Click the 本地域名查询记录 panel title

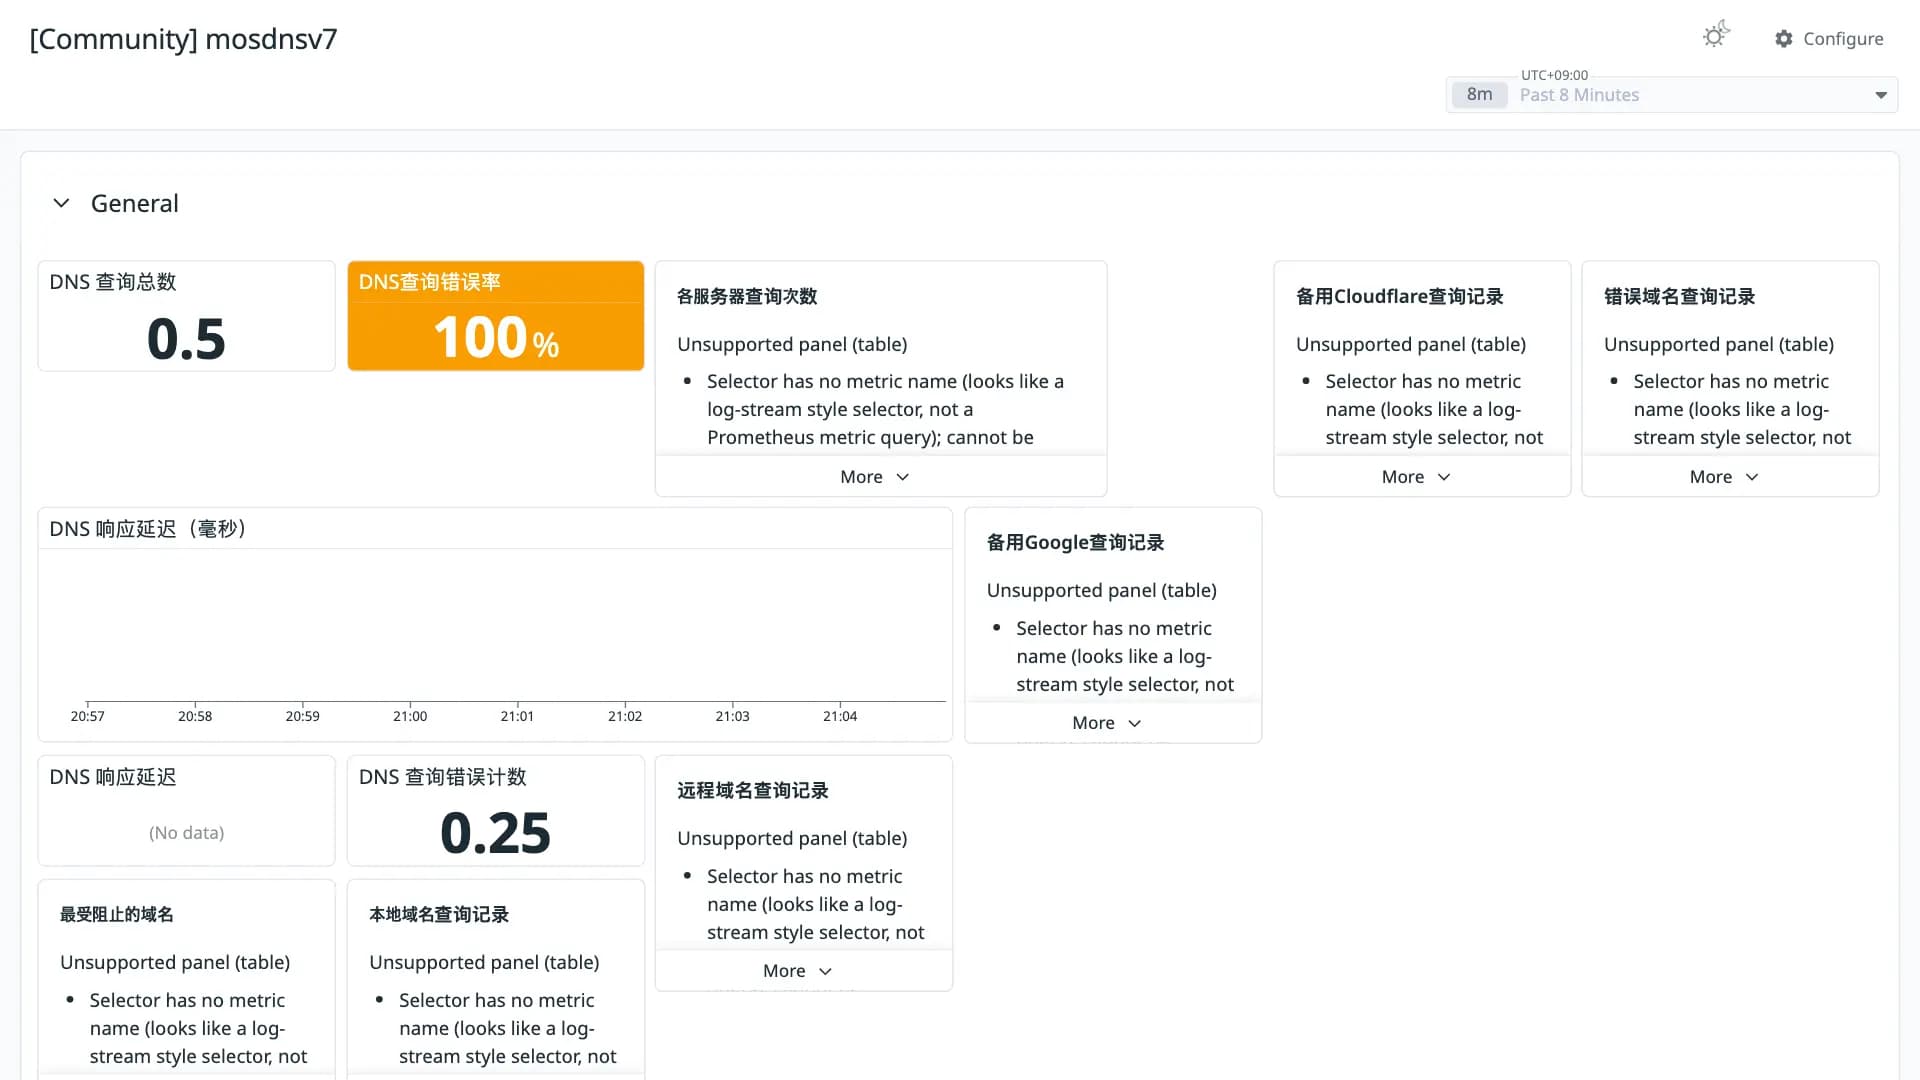[x=439, y=914]
